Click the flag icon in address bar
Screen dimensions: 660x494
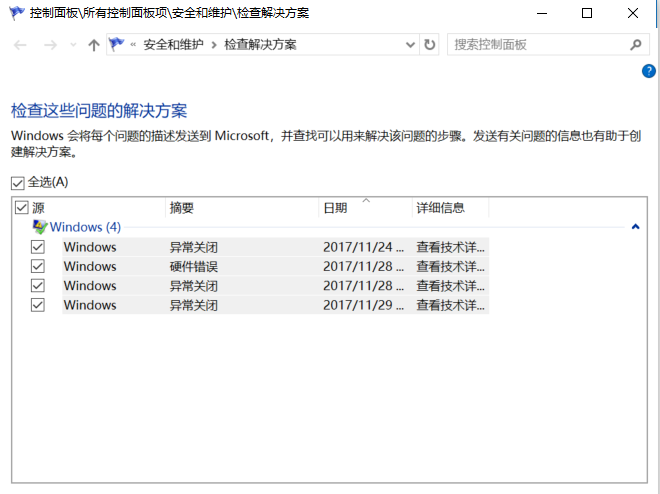coord(116,44)
